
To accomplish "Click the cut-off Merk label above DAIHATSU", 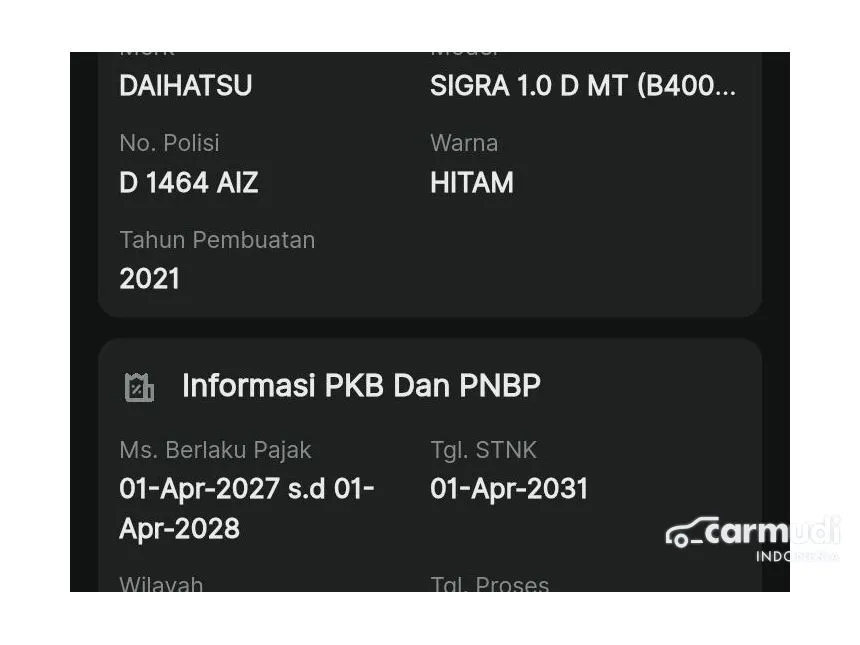I will (147, 54).
